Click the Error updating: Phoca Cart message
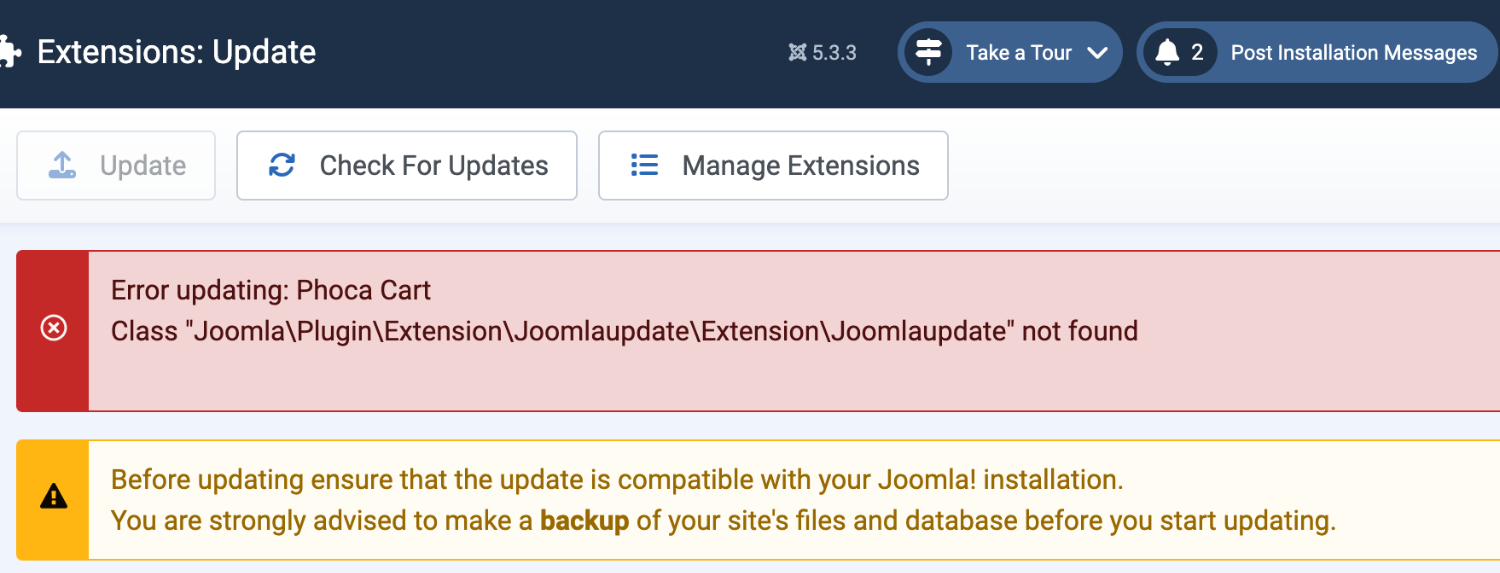Screen dimensions: 1500x573 (271, 291)
